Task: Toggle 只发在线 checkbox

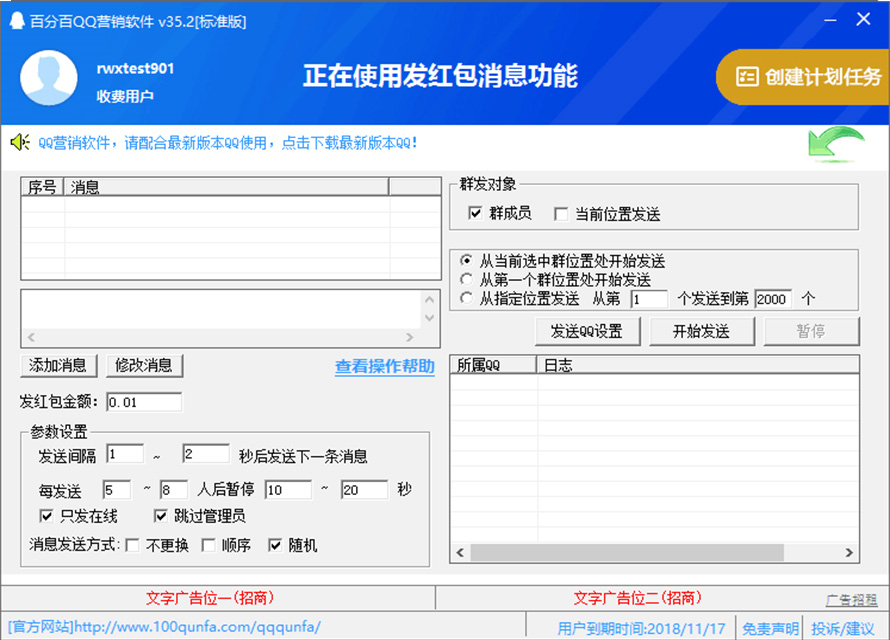Action: coord(46,516)
